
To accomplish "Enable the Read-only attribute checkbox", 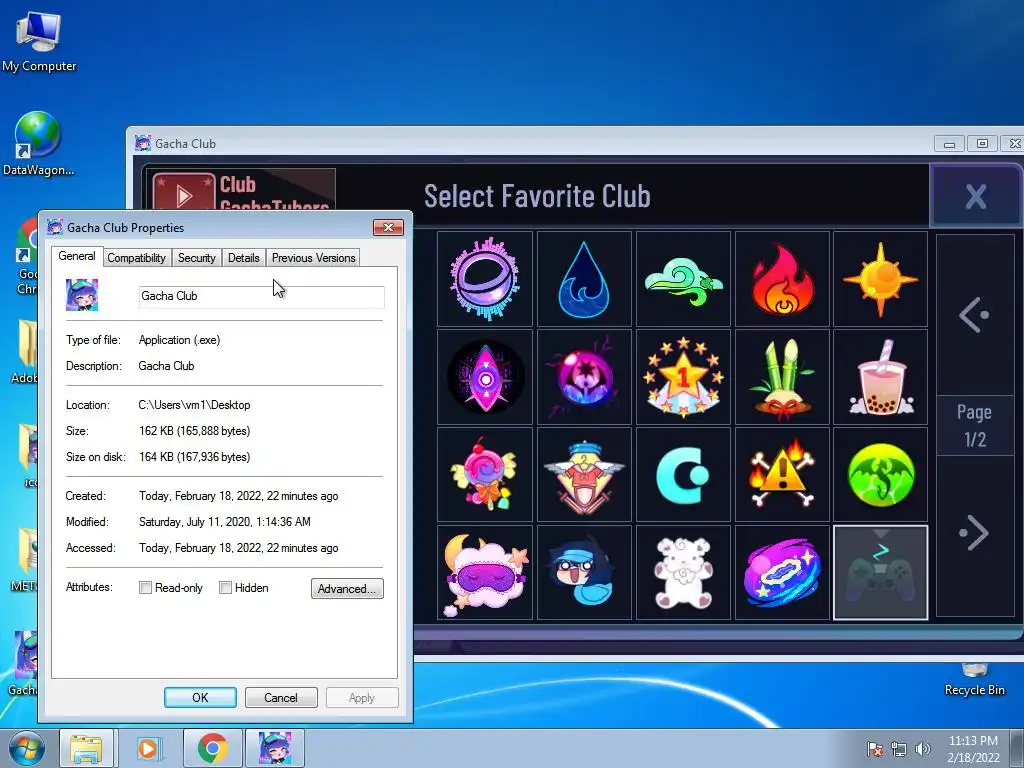I will [x=145, y=588].
